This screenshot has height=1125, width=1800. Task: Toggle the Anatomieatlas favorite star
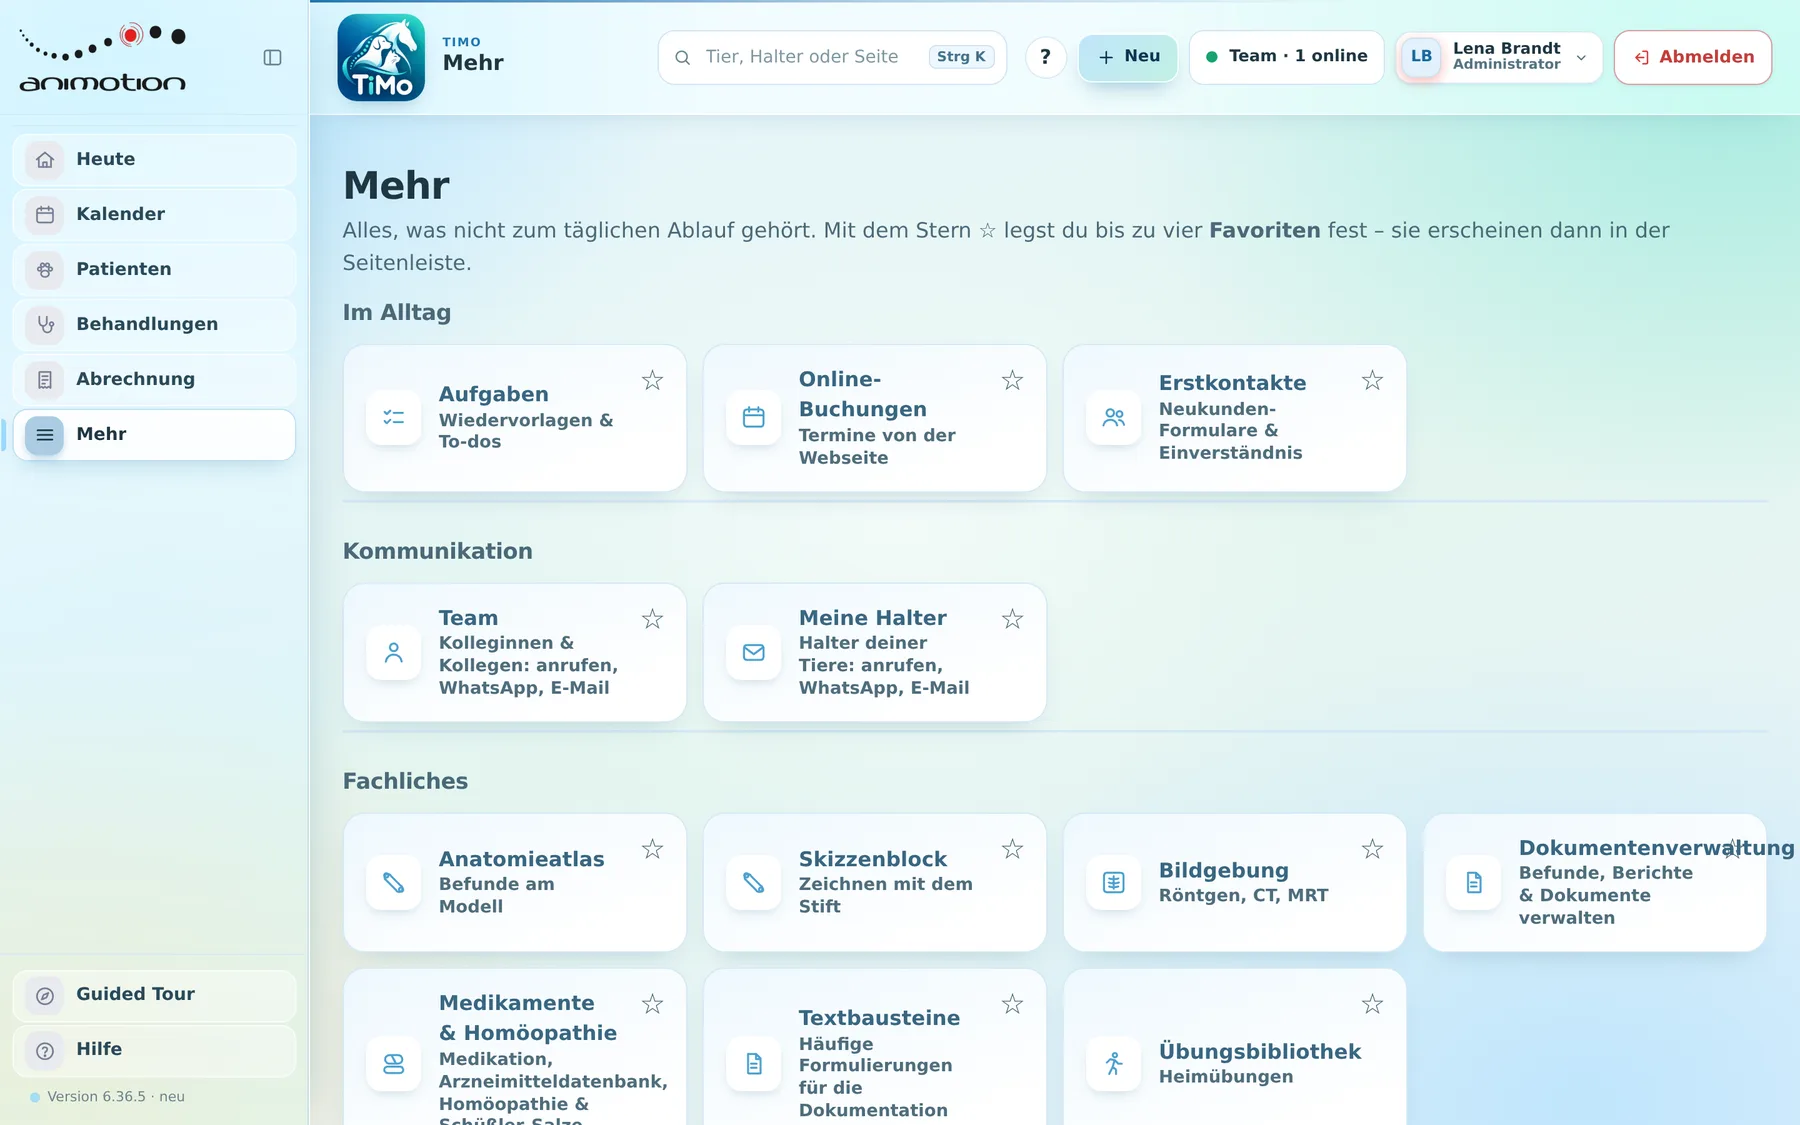click(x=652, y=849)
